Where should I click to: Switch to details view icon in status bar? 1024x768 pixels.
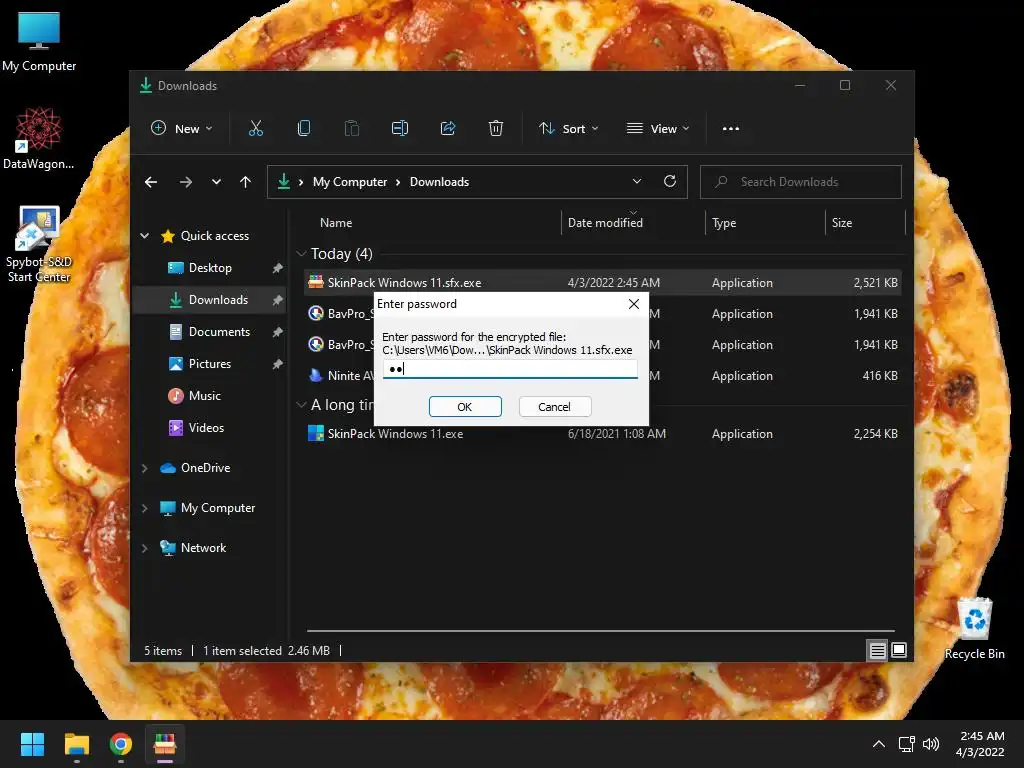877,650
